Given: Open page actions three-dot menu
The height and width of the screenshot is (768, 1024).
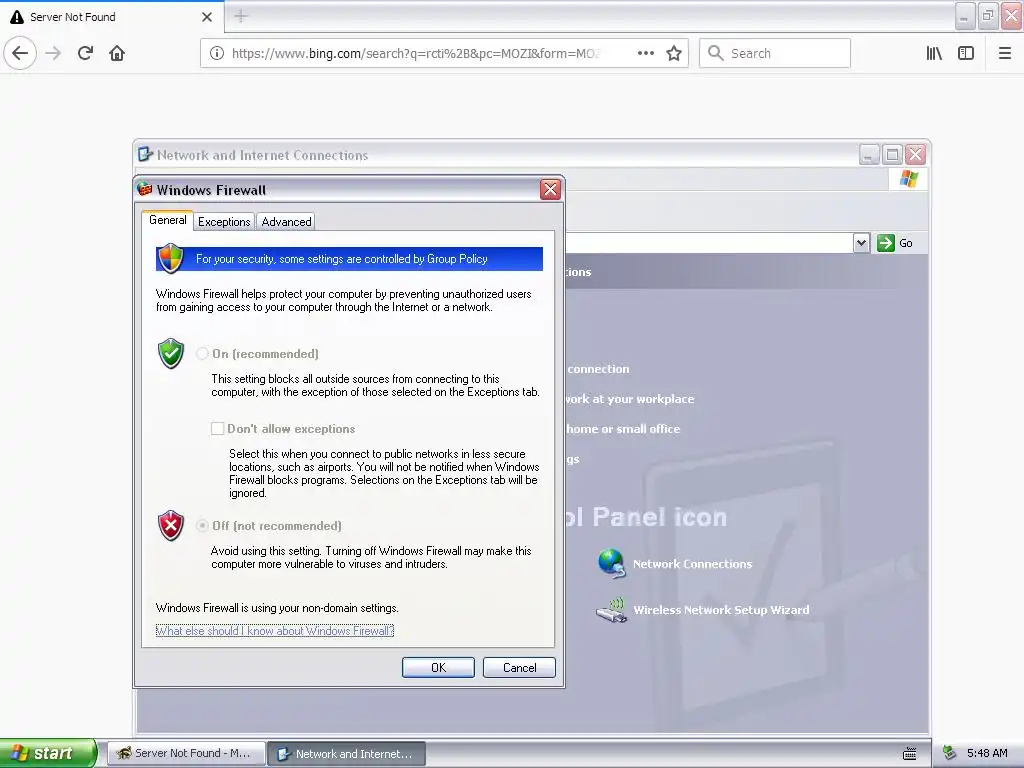Looking at the screenshot, I should pyautogui.click(x=645, y=53).
